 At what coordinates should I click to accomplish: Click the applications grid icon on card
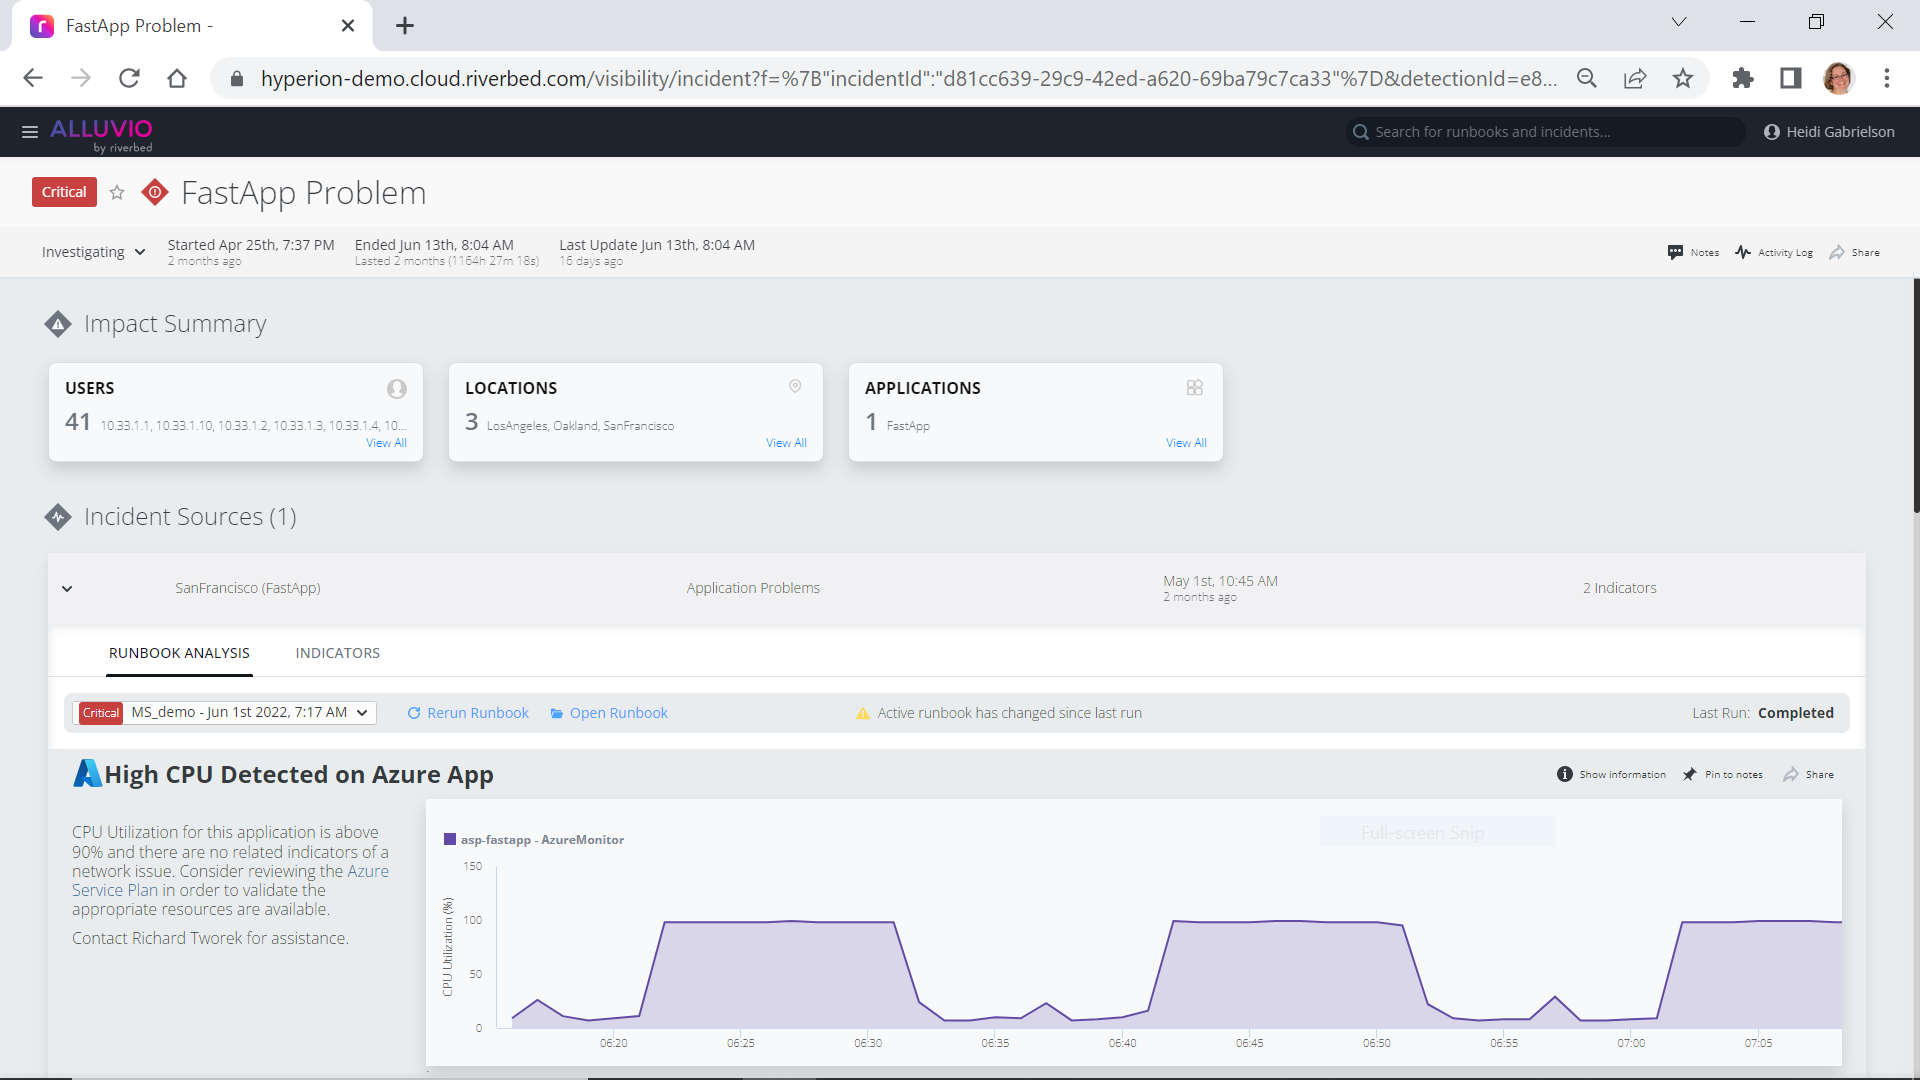pyautogui.click(x=1195, y=388)
